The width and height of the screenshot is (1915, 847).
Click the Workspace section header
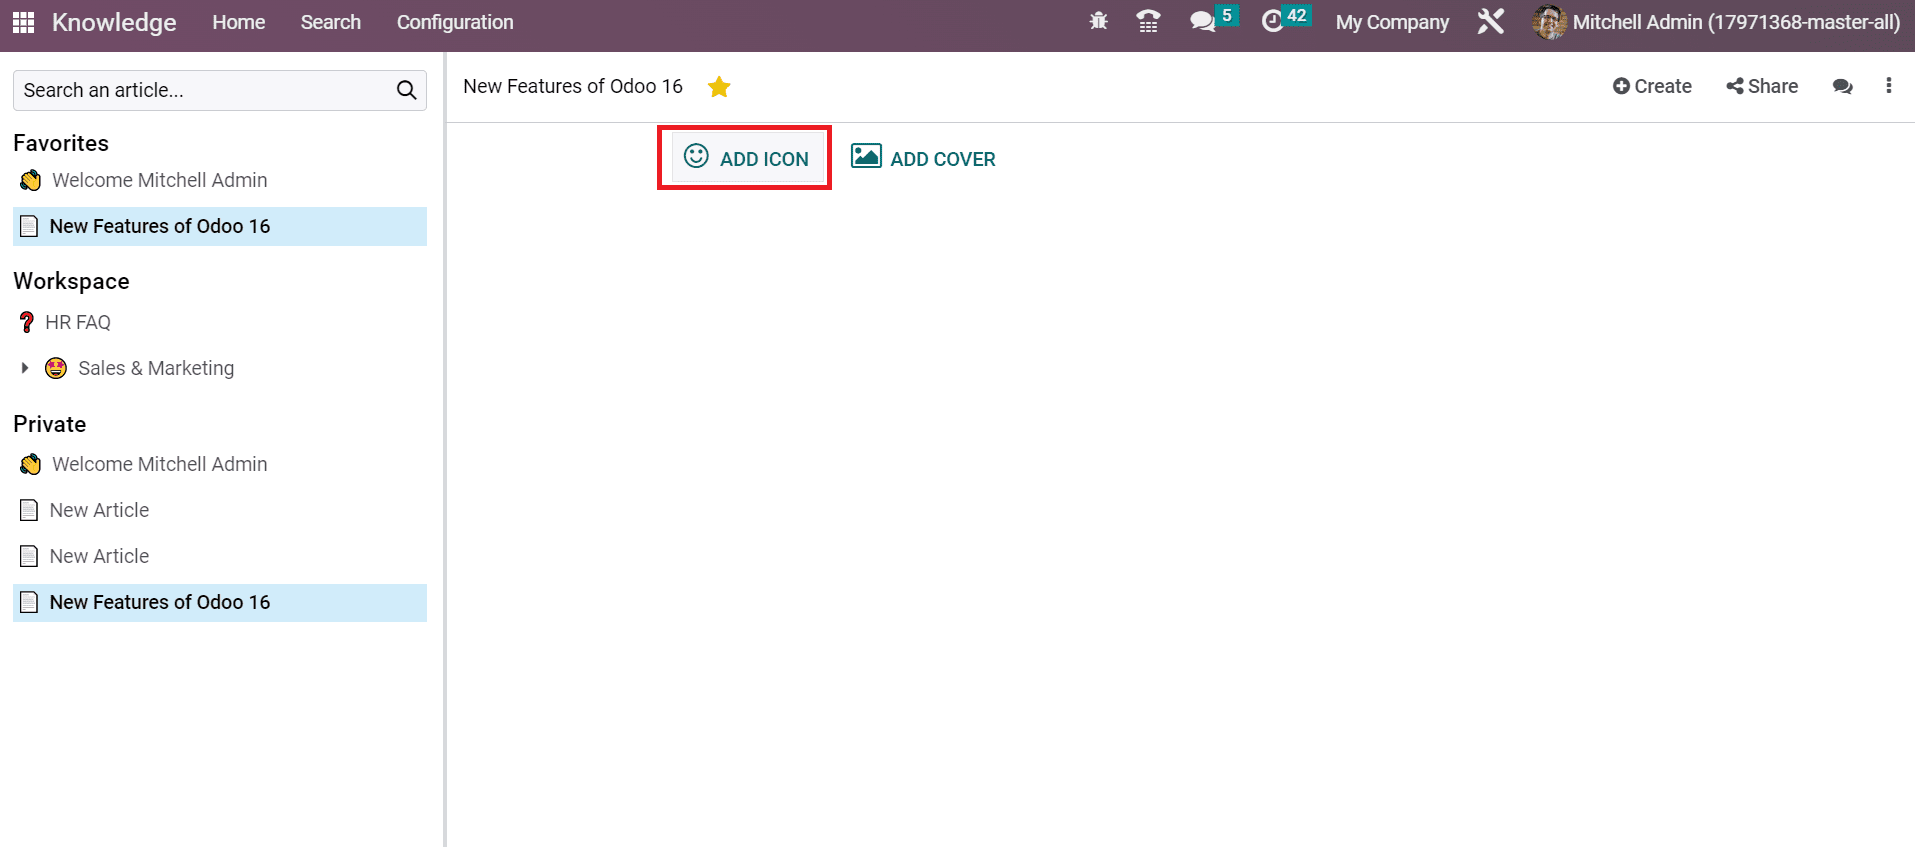coord(71,281)
